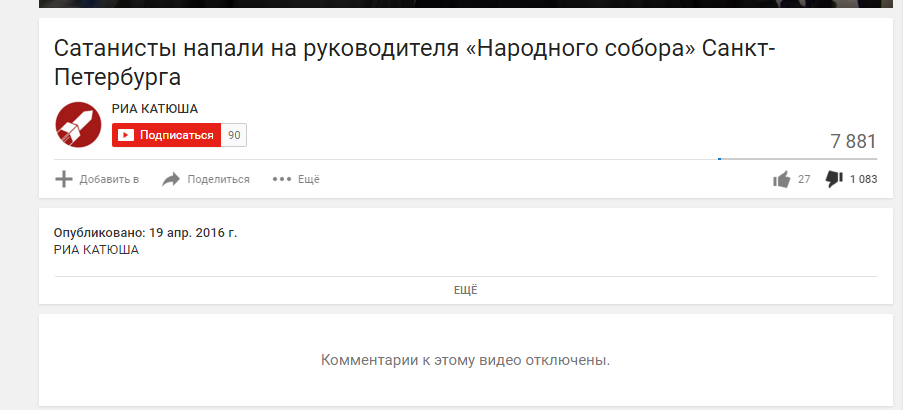912x410 pixels.
Task: Click the like count 27
Action: [x=804, y=179]
